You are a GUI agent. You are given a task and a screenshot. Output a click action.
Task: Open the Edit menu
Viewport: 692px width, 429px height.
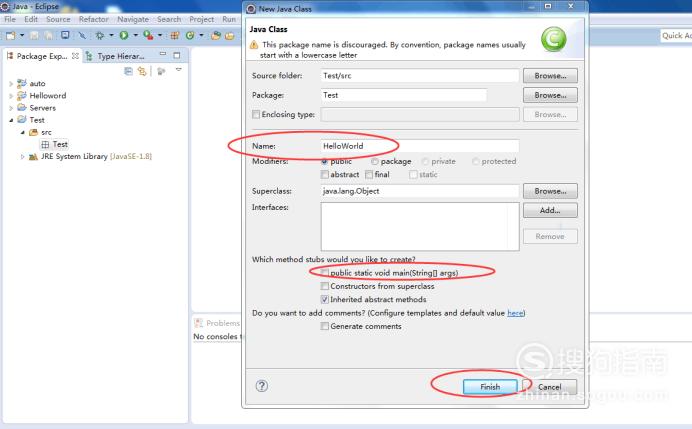click(x=31, y=19)
